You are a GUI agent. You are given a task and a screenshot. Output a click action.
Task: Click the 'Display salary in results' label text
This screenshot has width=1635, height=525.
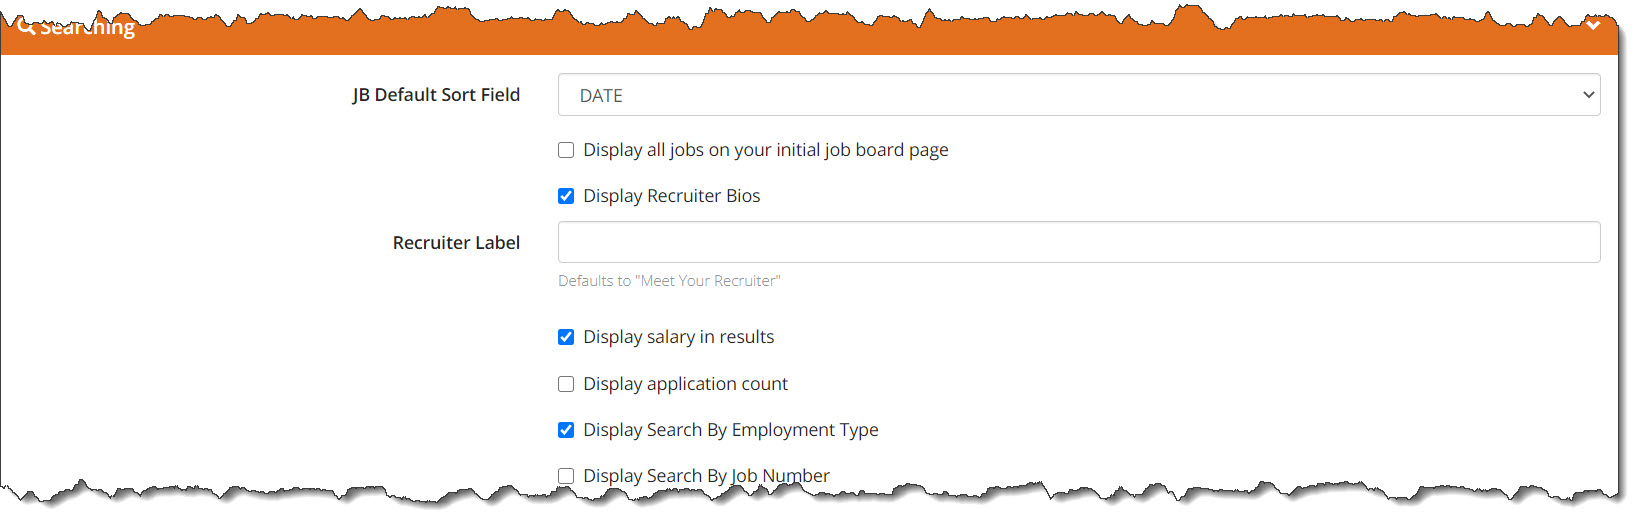678,337
